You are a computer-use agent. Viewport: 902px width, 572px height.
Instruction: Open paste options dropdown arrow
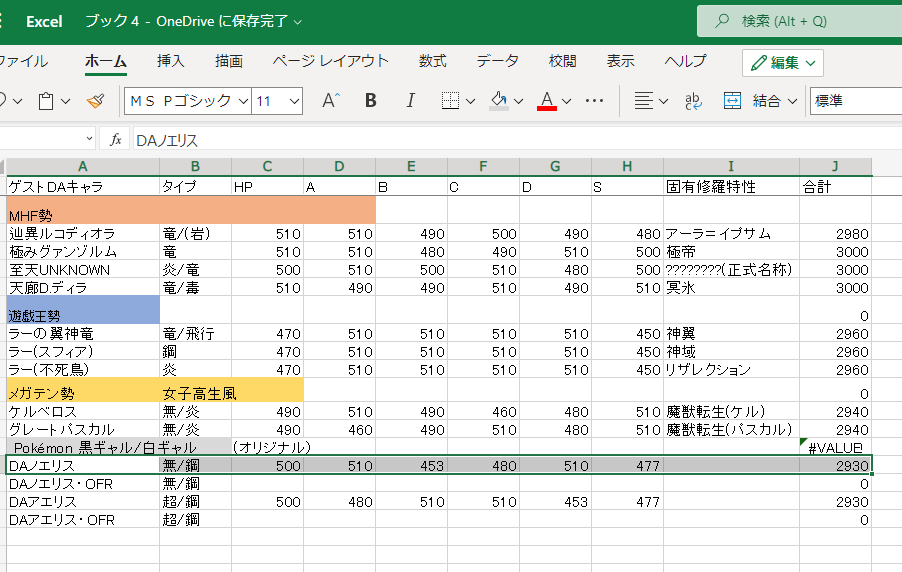[x=66, y=101]
